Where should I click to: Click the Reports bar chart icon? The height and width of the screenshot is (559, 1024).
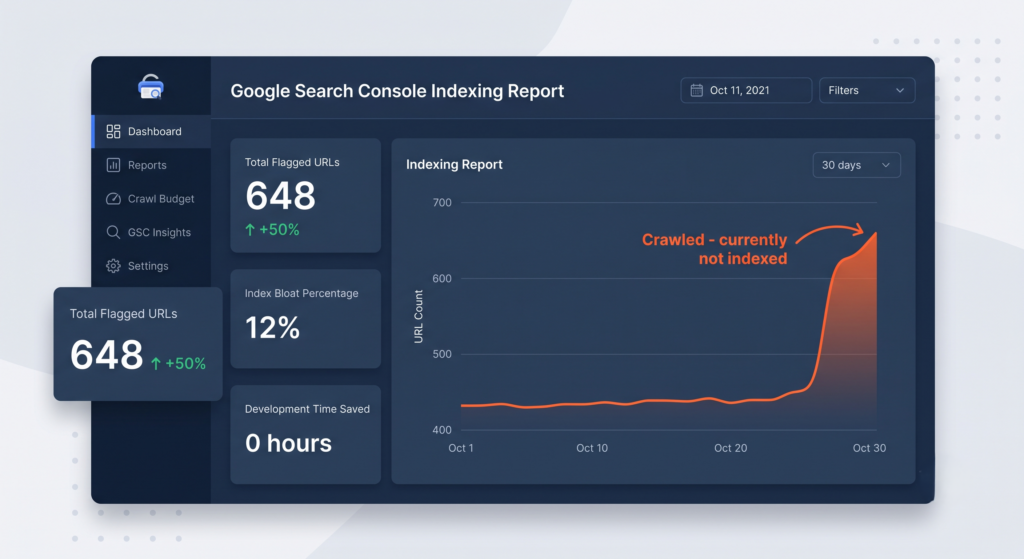[x=113, y=165]
